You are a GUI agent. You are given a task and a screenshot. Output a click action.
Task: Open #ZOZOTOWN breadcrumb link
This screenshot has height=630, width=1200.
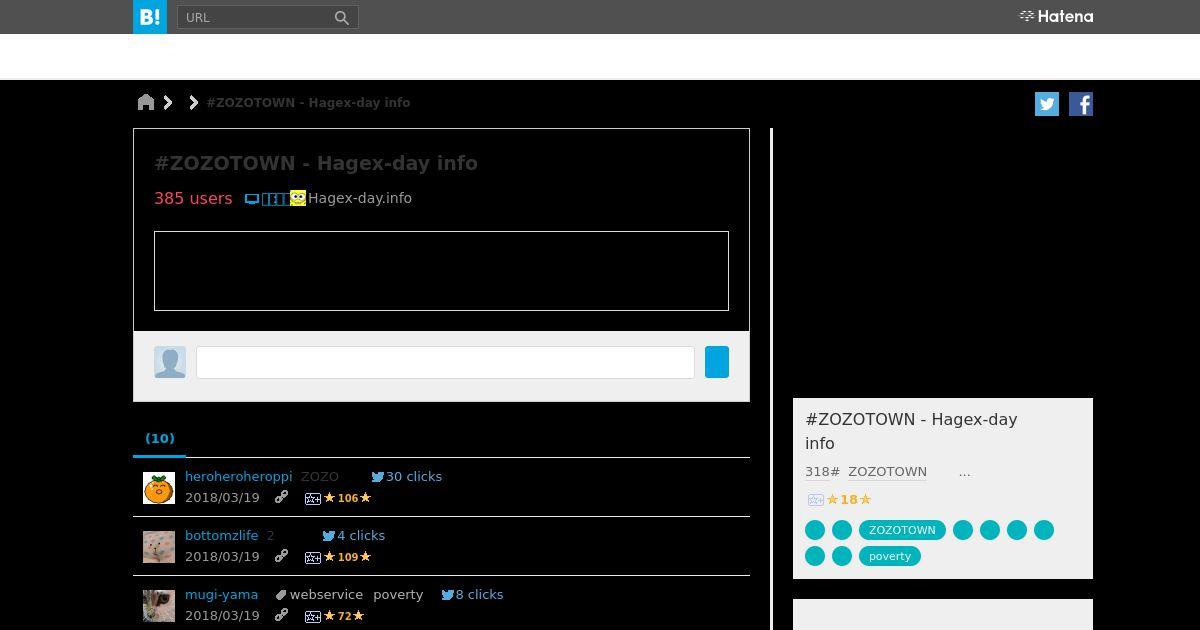pyautogui.click(x=308, y=102)
